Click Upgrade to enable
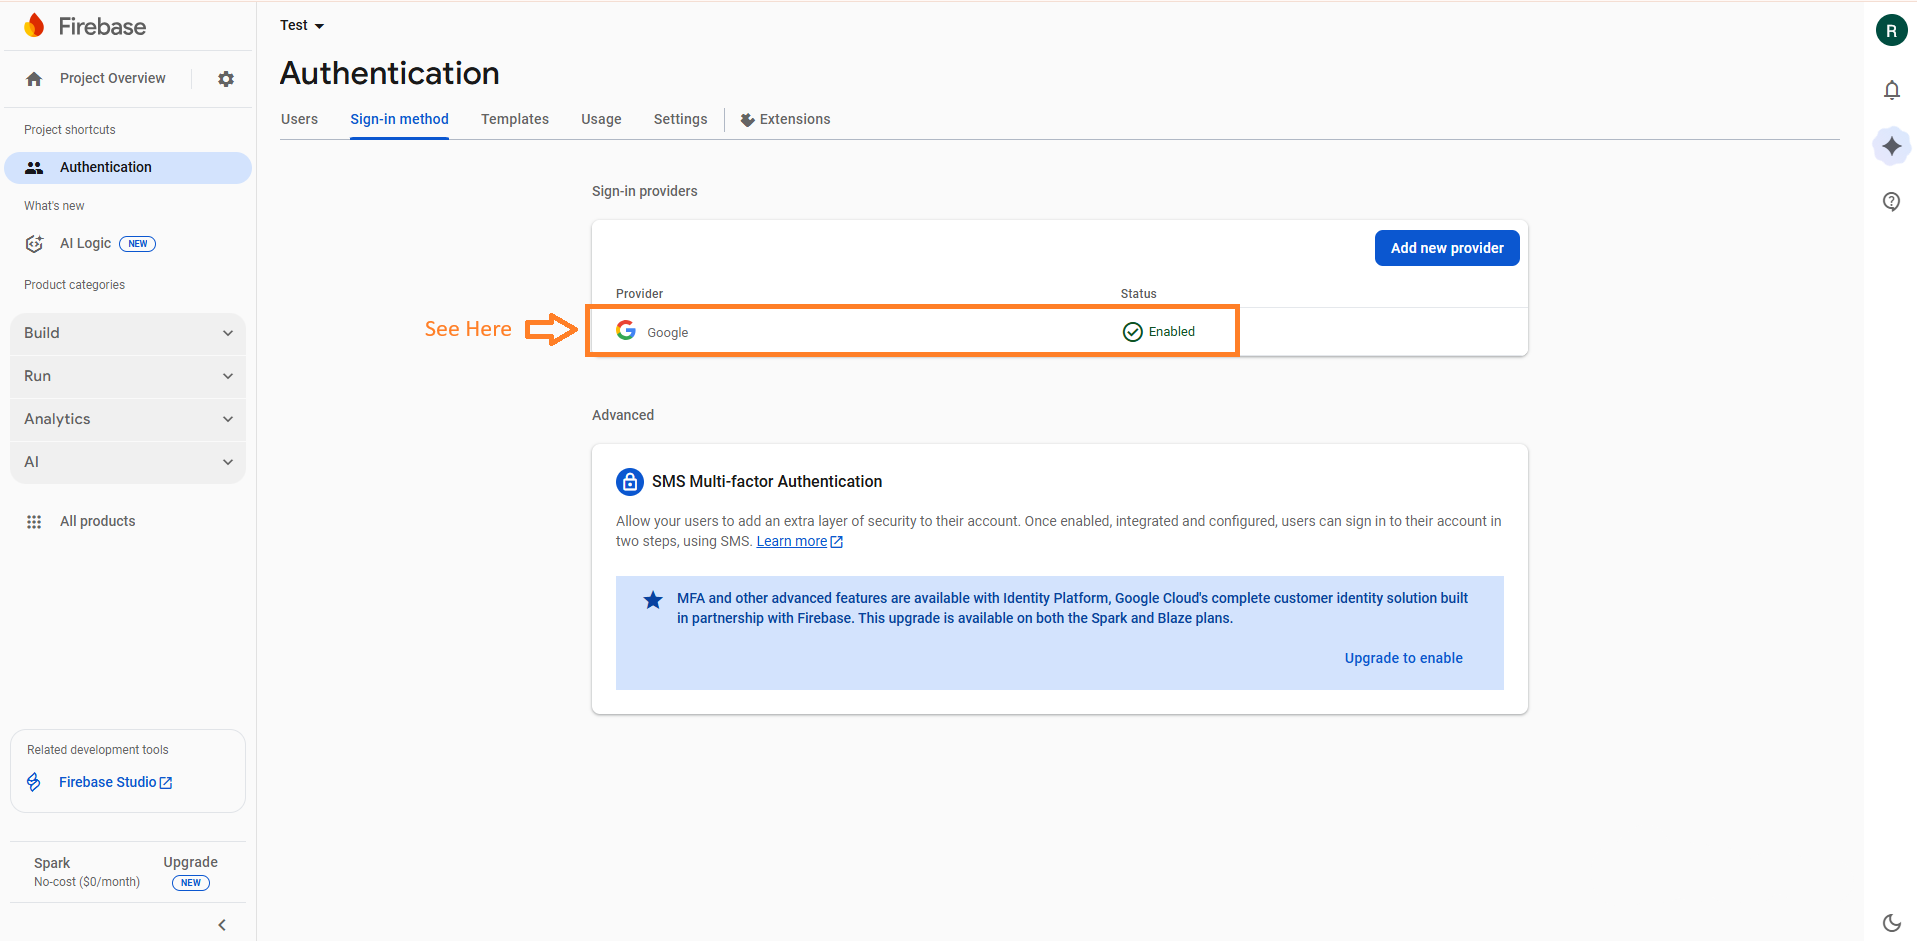1917x941 pixels. (x=1403, y=658)
